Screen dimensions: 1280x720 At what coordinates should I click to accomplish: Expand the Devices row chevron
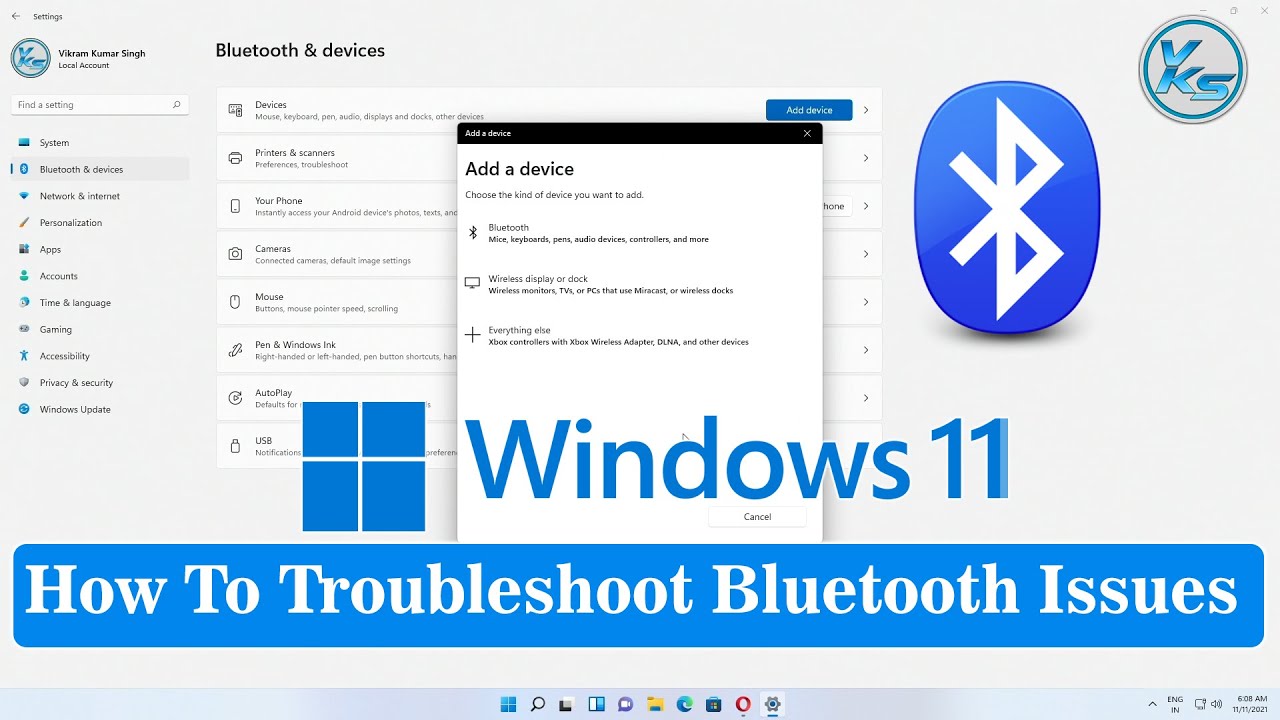click(x=866, y=110)
